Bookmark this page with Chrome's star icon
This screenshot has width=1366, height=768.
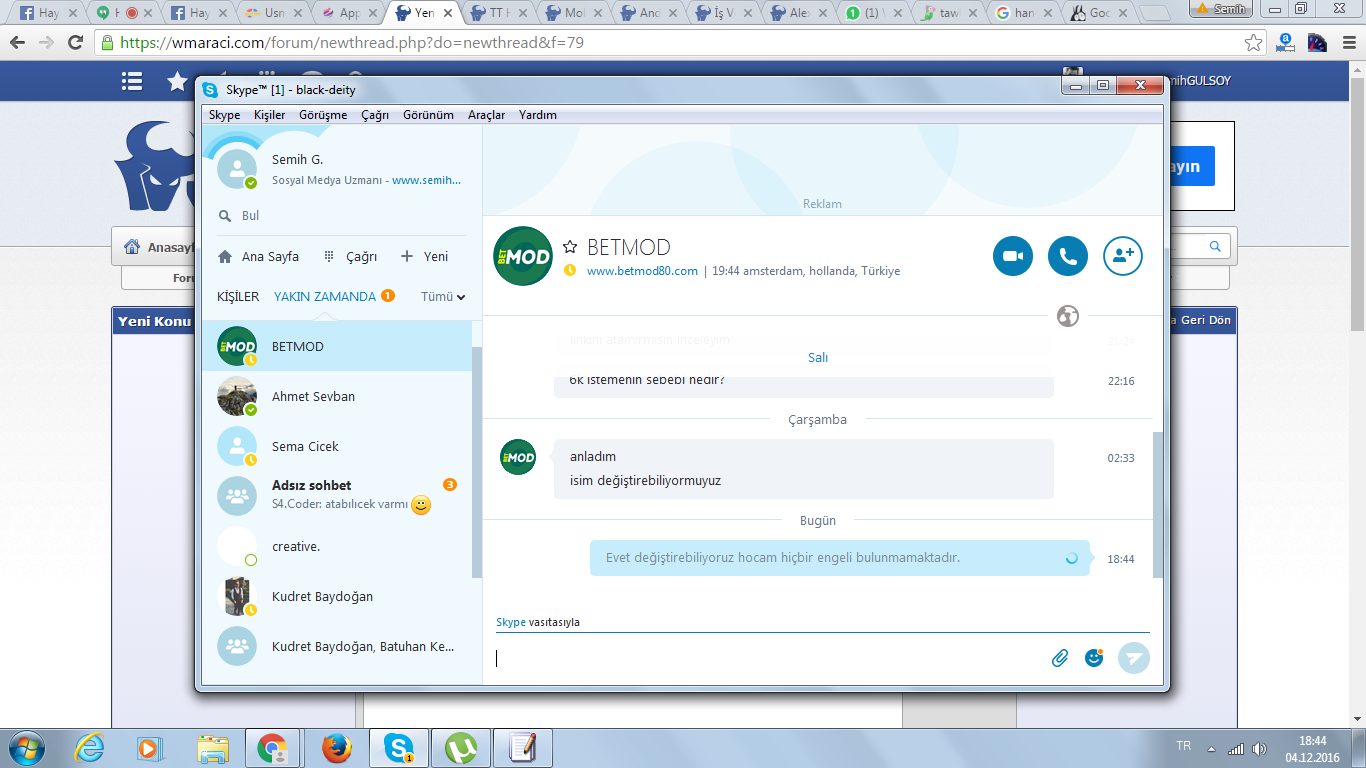pos(1253,43)
